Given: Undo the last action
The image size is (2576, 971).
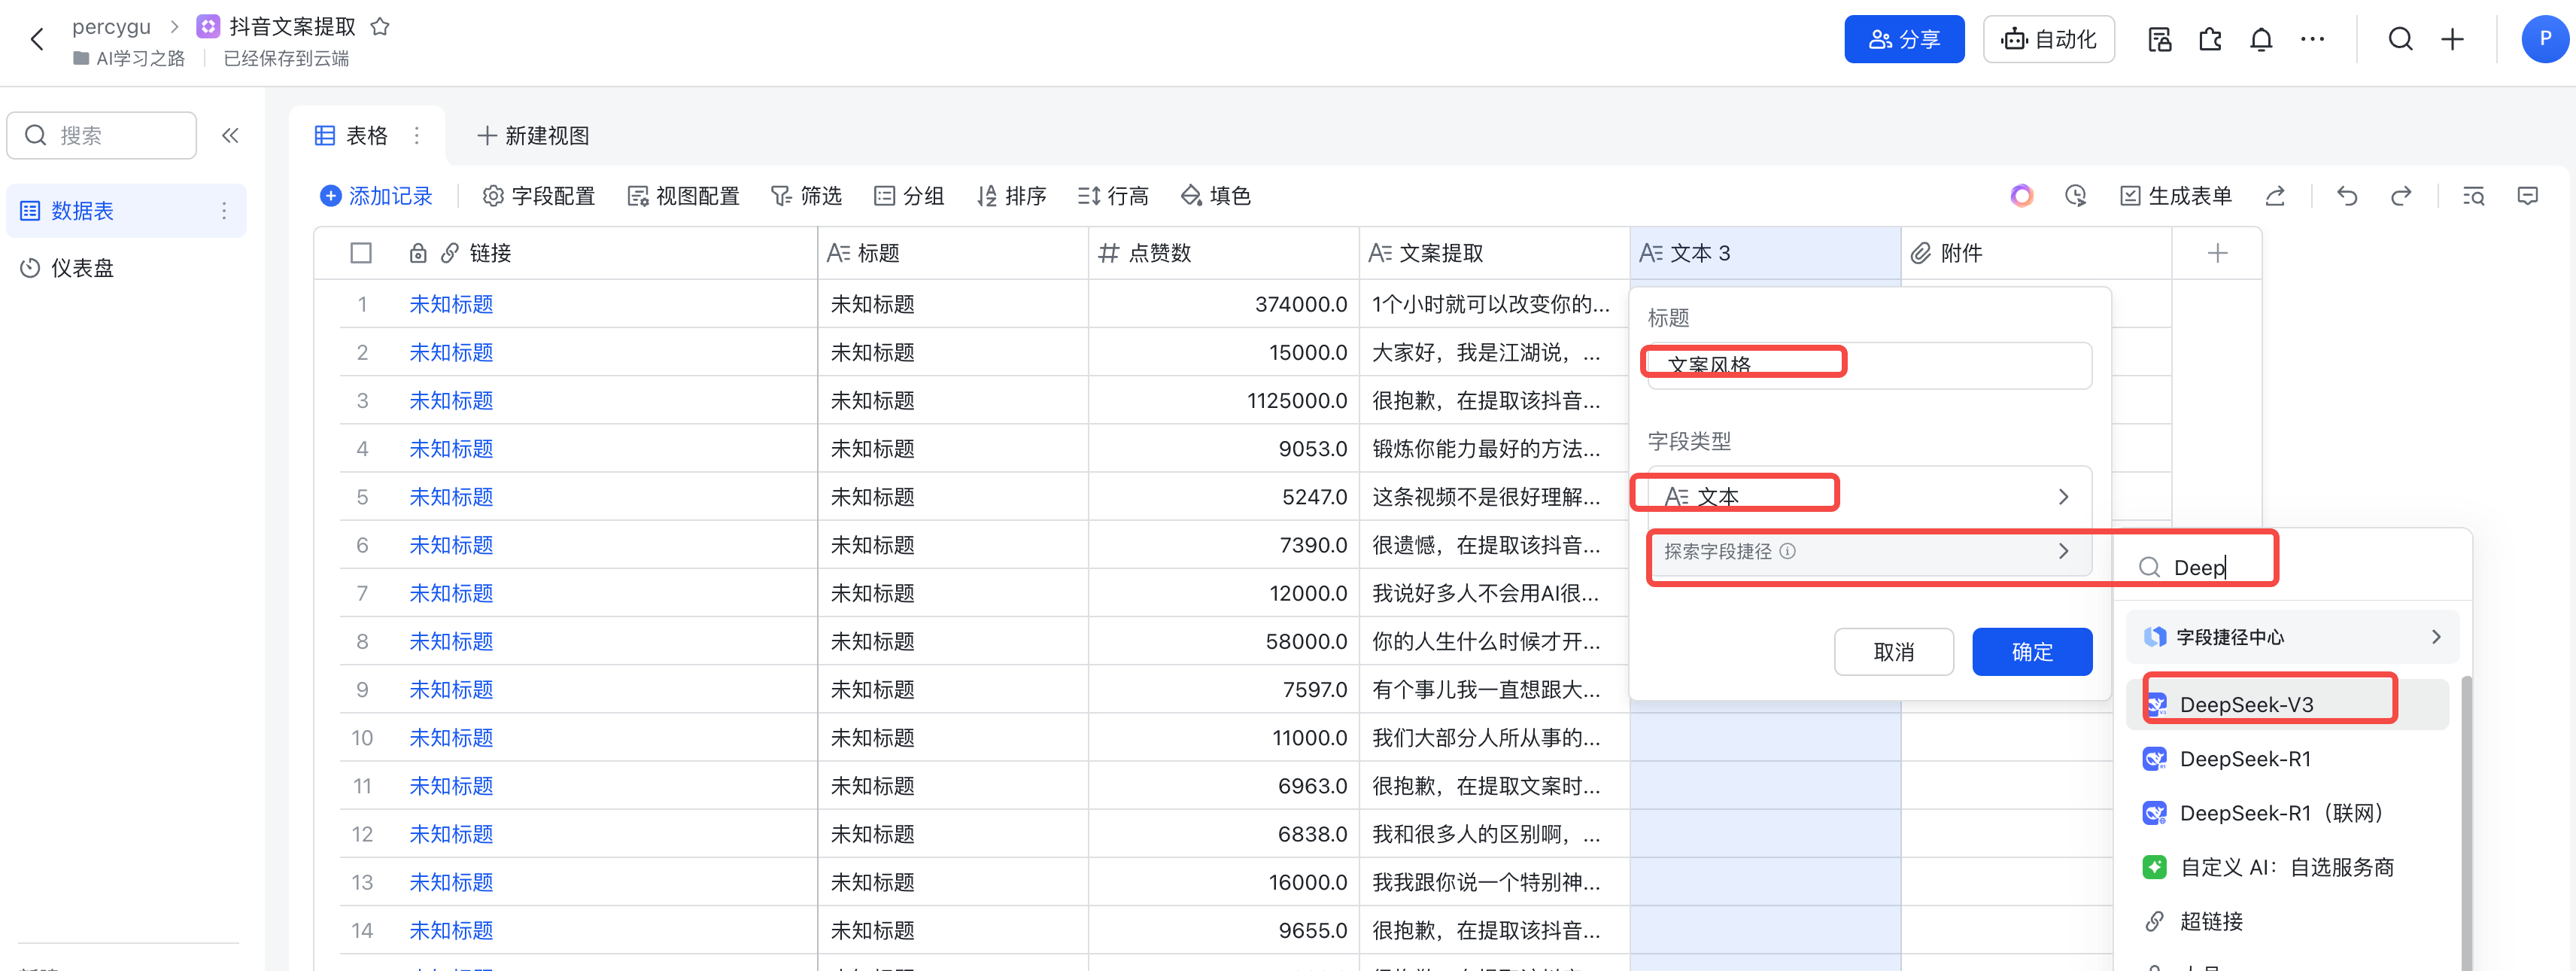Looking at the screenshot, I should (2347, 196).
